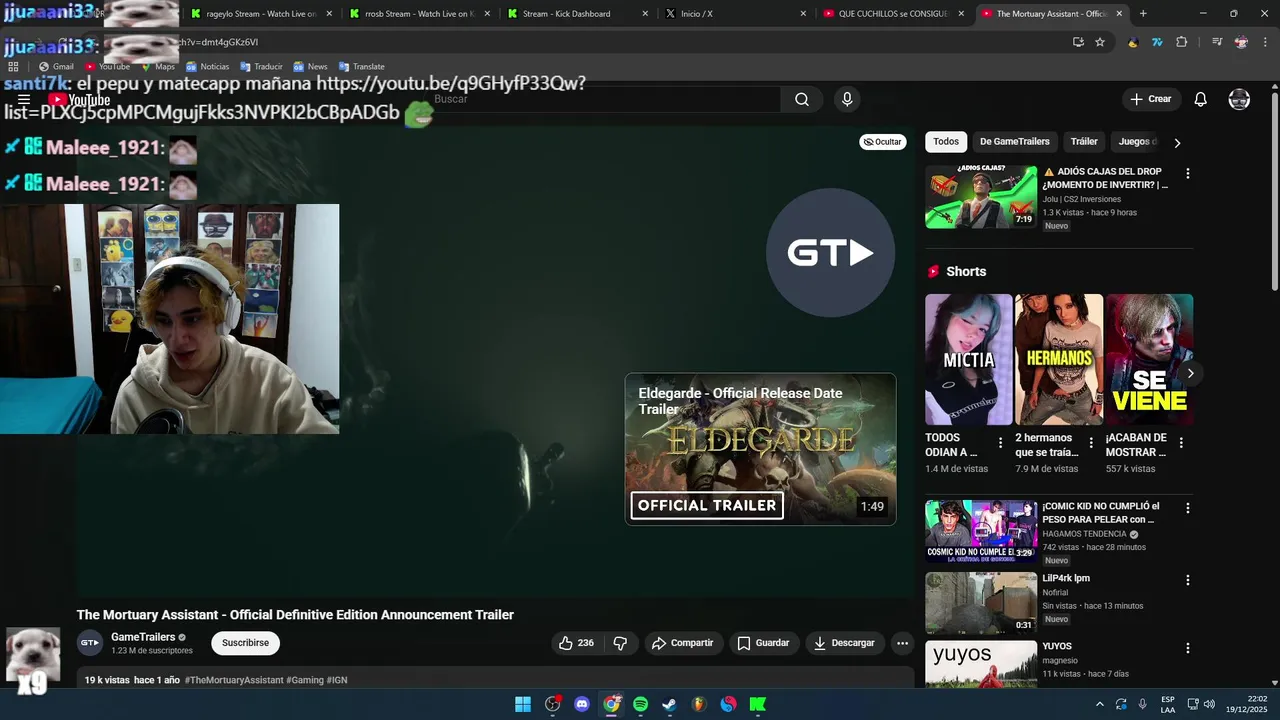Screen dimensions: 1280x720
Task: Select the Tráiler filter chip
Action: tap(1084, 142)
